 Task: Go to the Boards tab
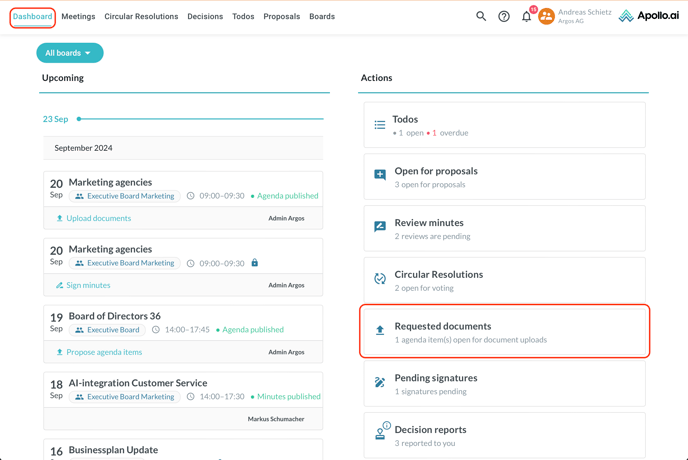click(322, 17)
